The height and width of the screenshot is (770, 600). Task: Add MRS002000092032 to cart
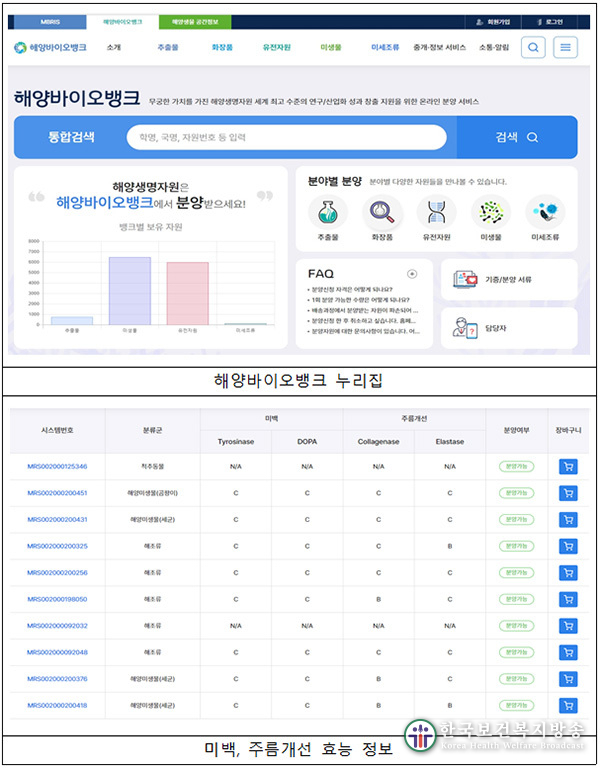click(x=568, y=626)
